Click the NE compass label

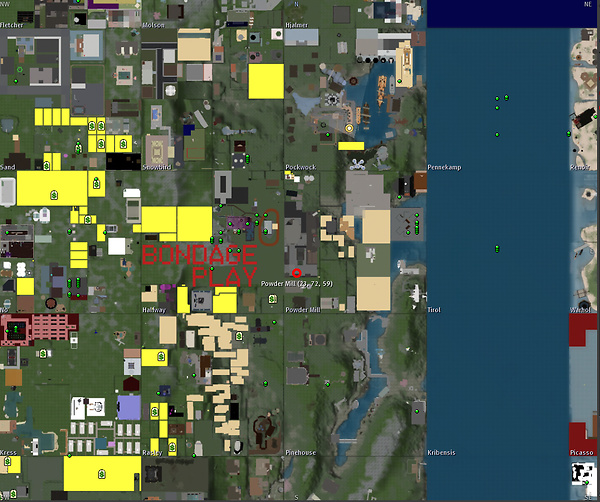coord(588,4)
